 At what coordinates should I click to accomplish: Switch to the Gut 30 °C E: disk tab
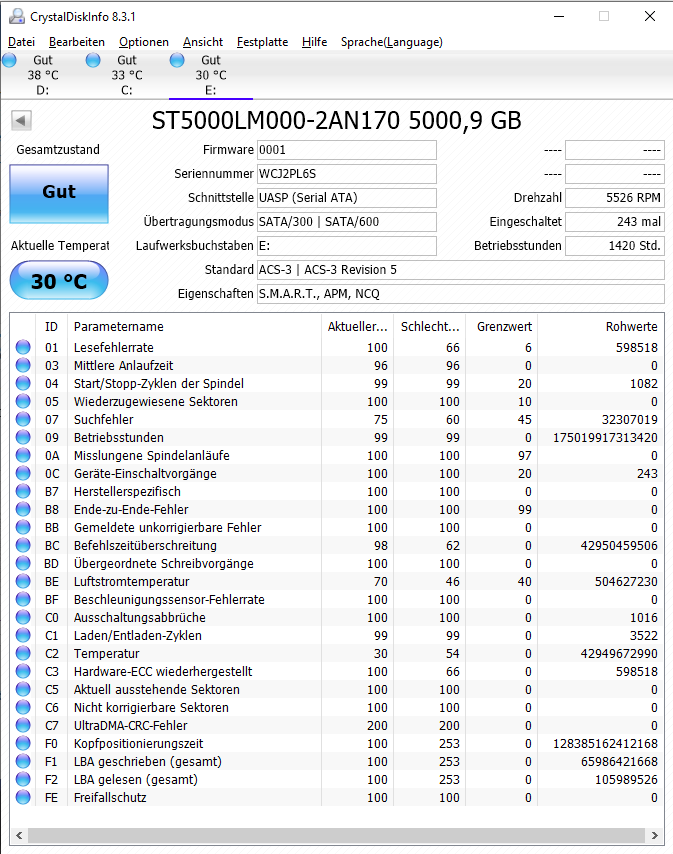pos(211,75)
